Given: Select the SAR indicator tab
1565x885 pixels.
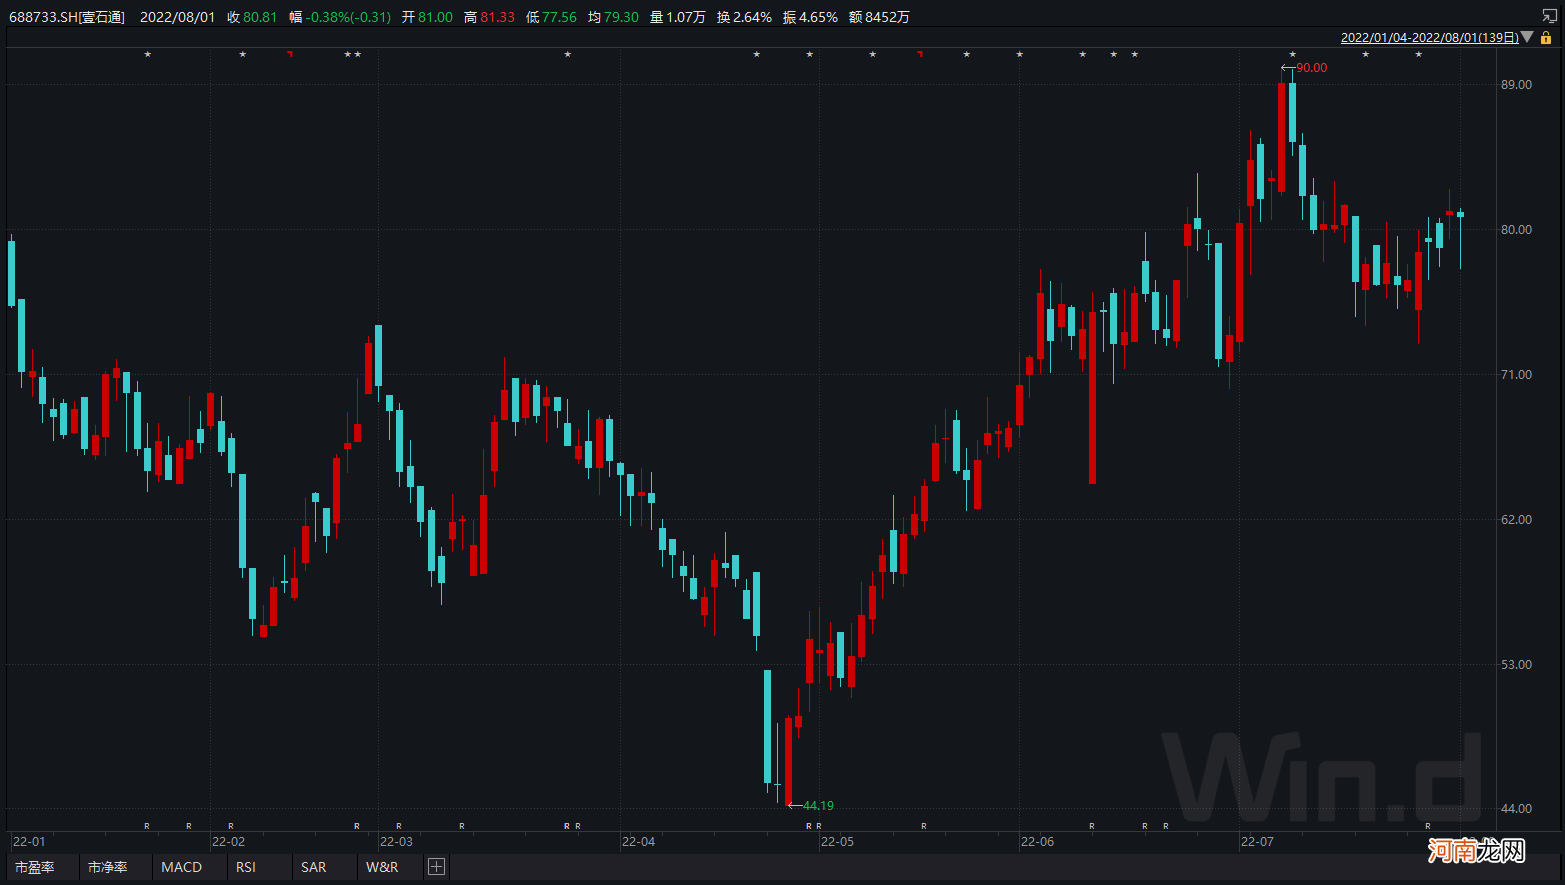Looking at the screenshot, I should [x=314, y=867].
